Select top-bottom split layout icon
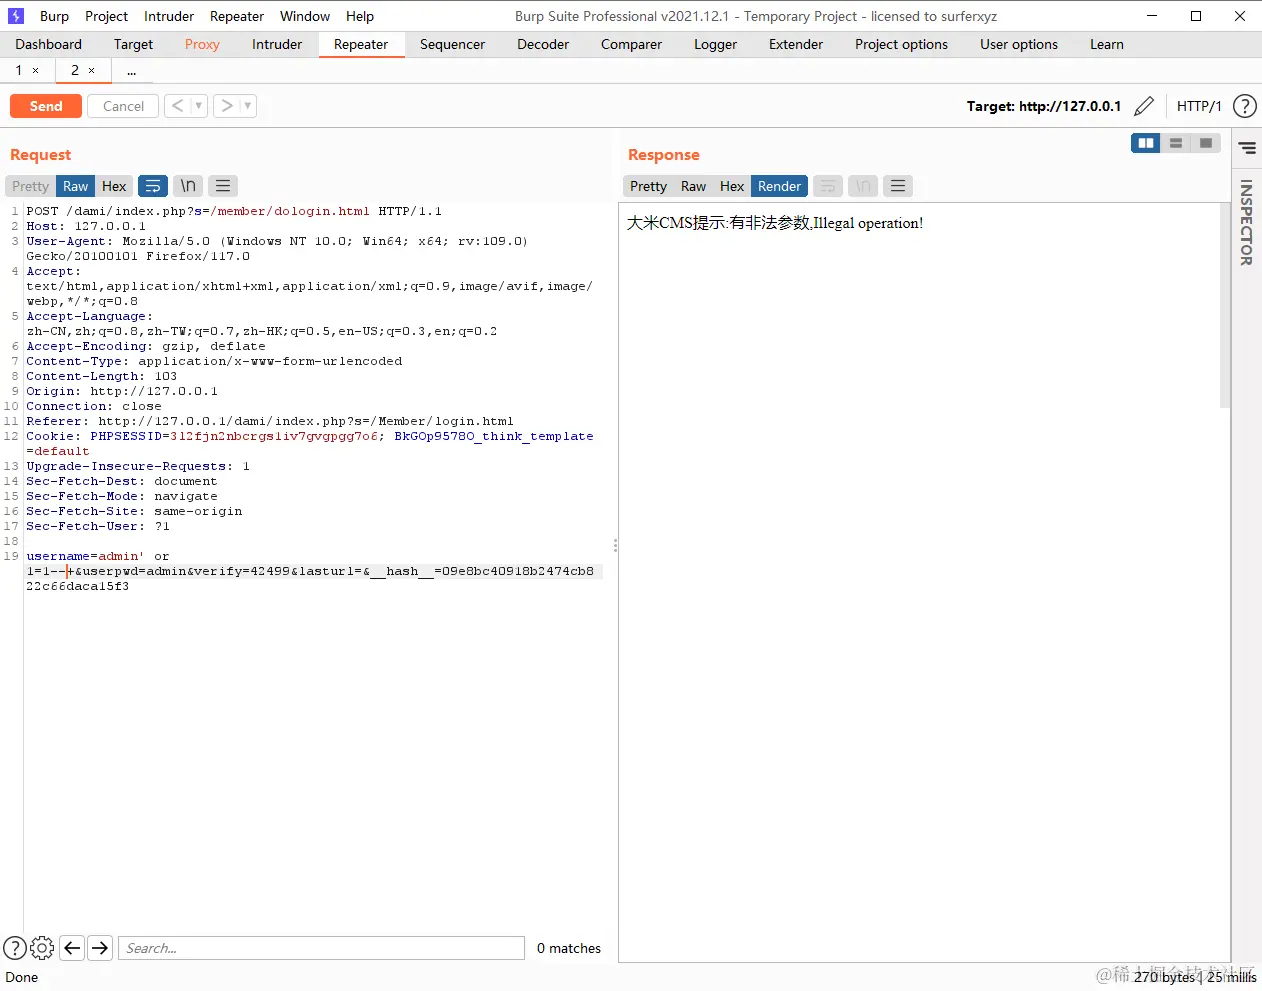 tap(1176, 143)
